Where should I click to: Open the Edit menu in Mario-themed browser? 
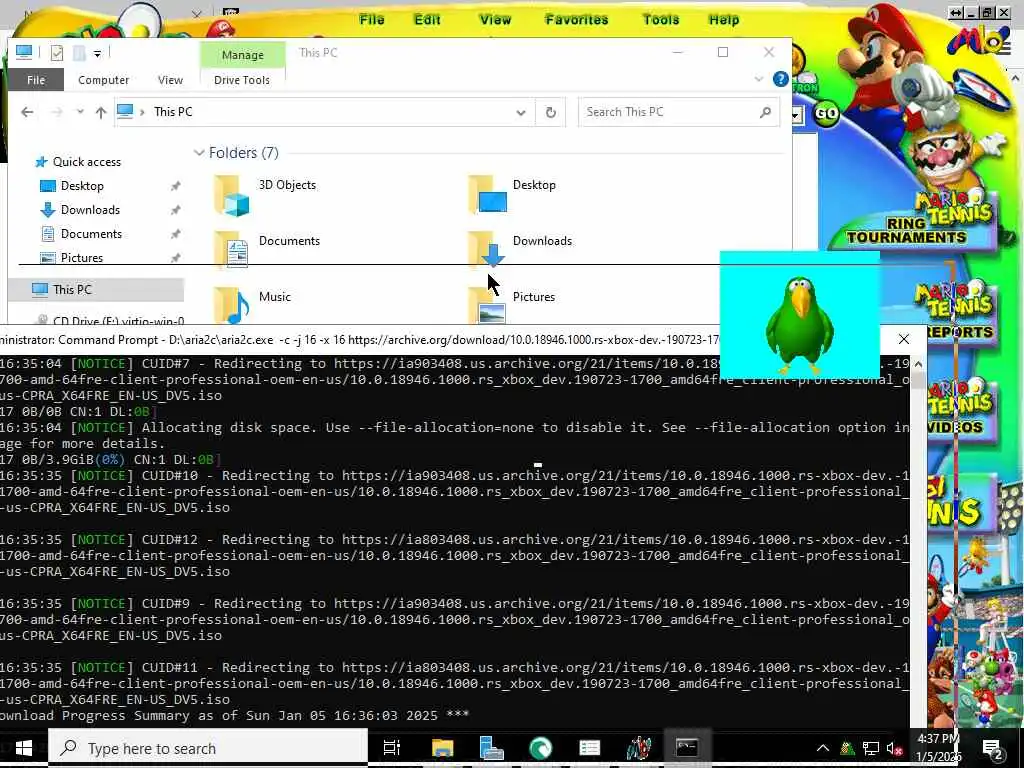point(427,20)
